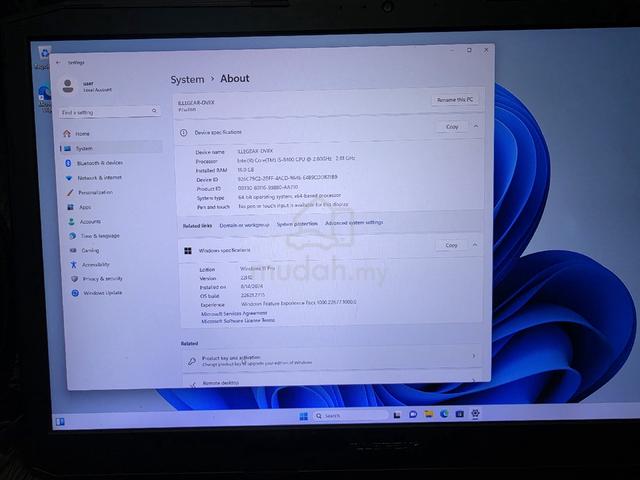The image size is (640, 480).
Task: Click the search magnifier in Find a setting
Action: click(154, 111)
